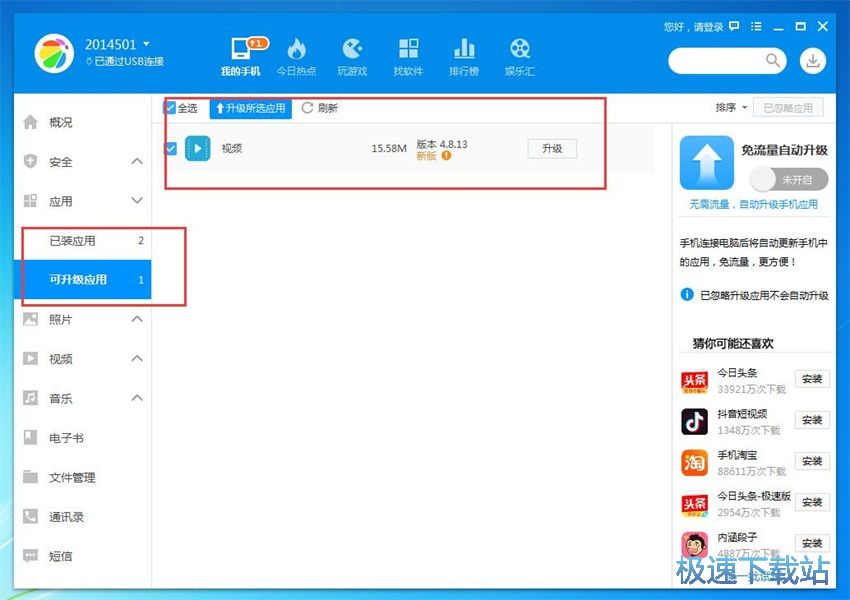Click the 手机淘宝 app icon
850x600 pixels.
pyautogui.click(x=694, y=463)
